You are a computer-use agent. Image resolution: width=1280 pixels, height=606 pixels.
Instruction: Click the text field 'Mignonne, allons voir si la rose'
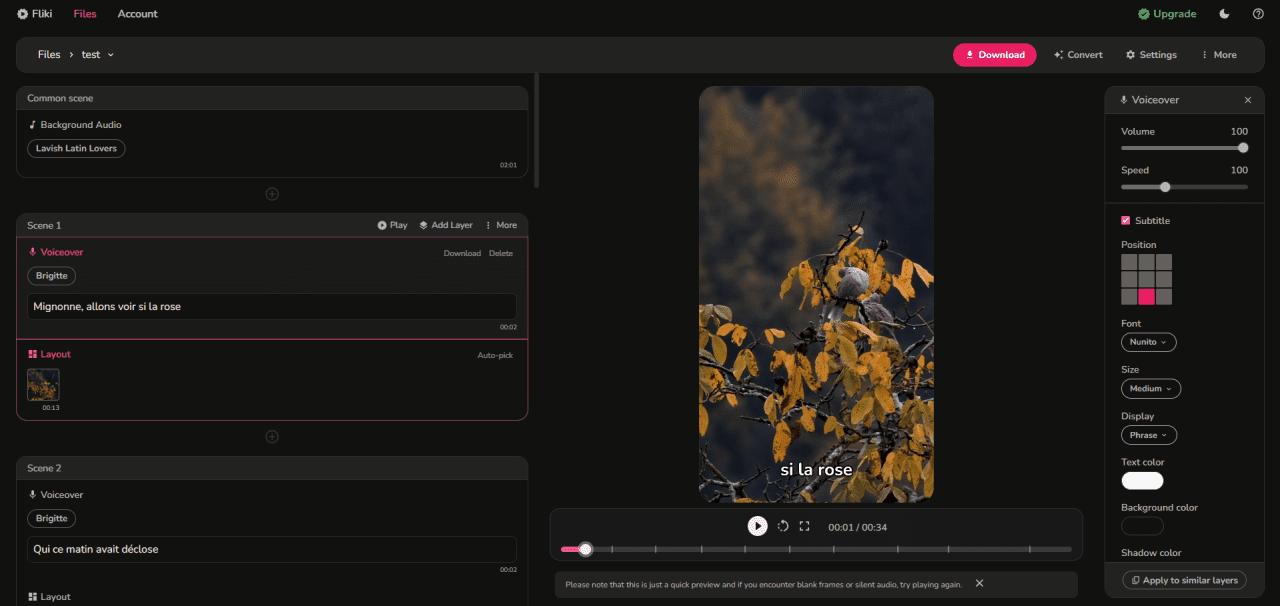pos(272,306)
